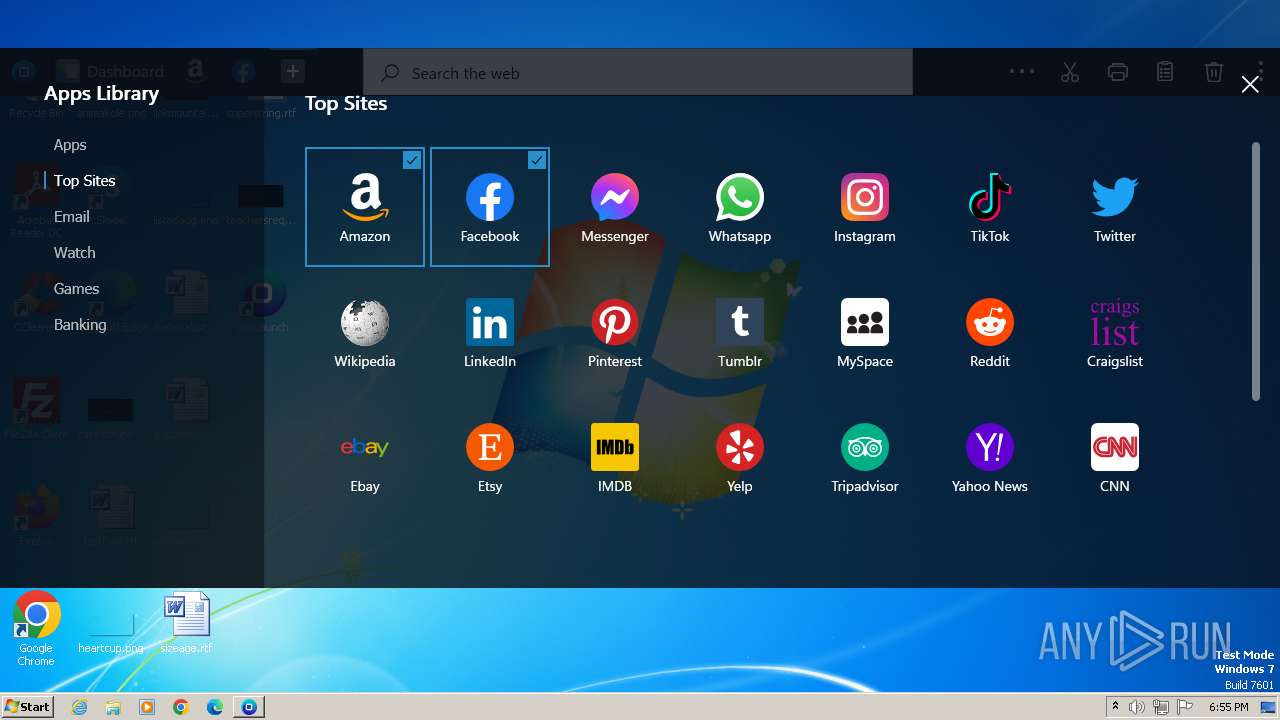Open the three-dot more options
The width and height of the screenshot is (1280, 720).
[1022, 71]
